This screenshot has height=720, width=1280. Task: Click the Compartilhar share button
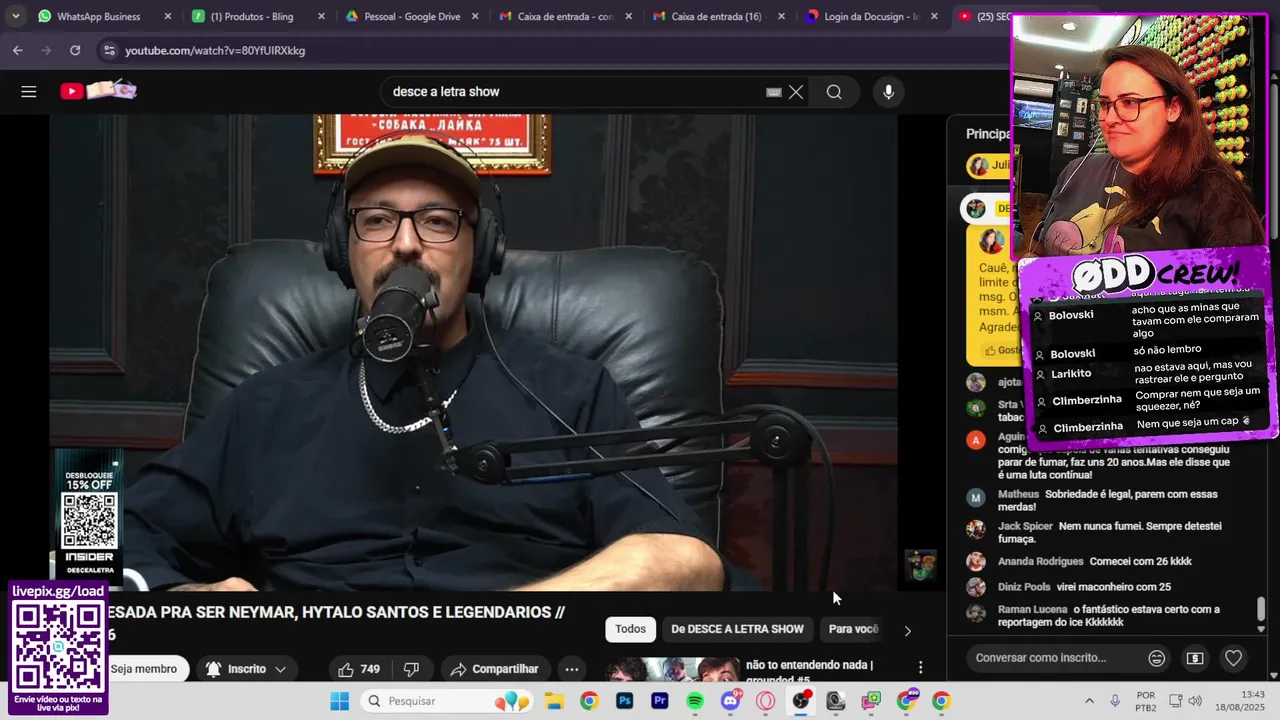click(x=495, y=669)
